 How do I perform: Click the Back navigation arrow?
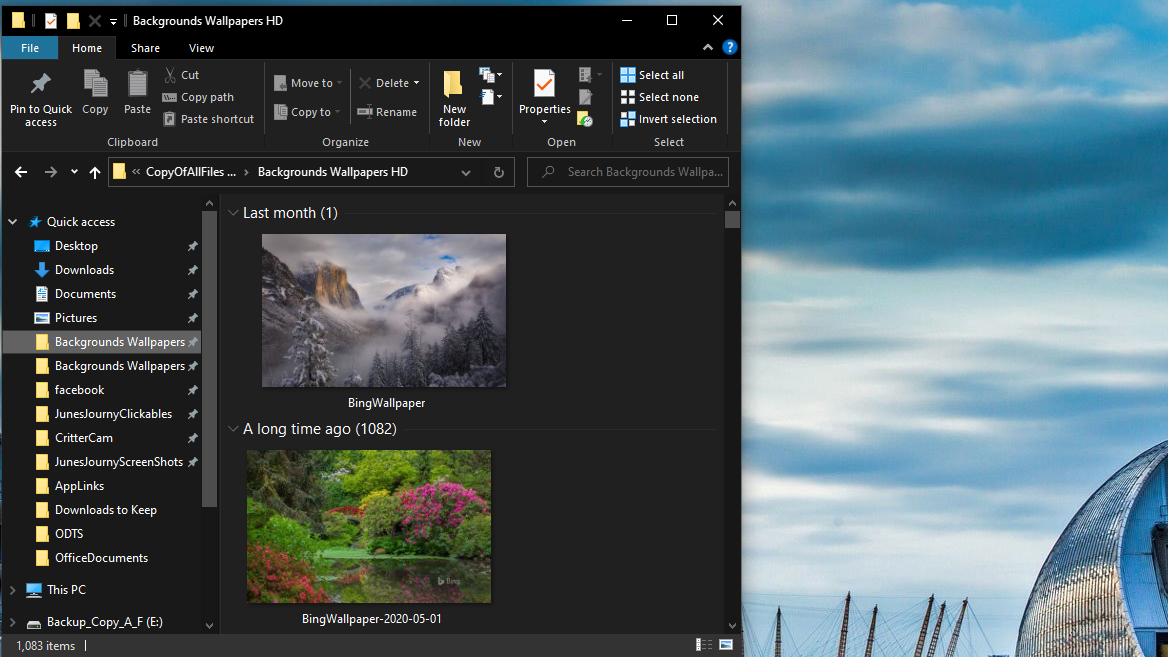21,172
